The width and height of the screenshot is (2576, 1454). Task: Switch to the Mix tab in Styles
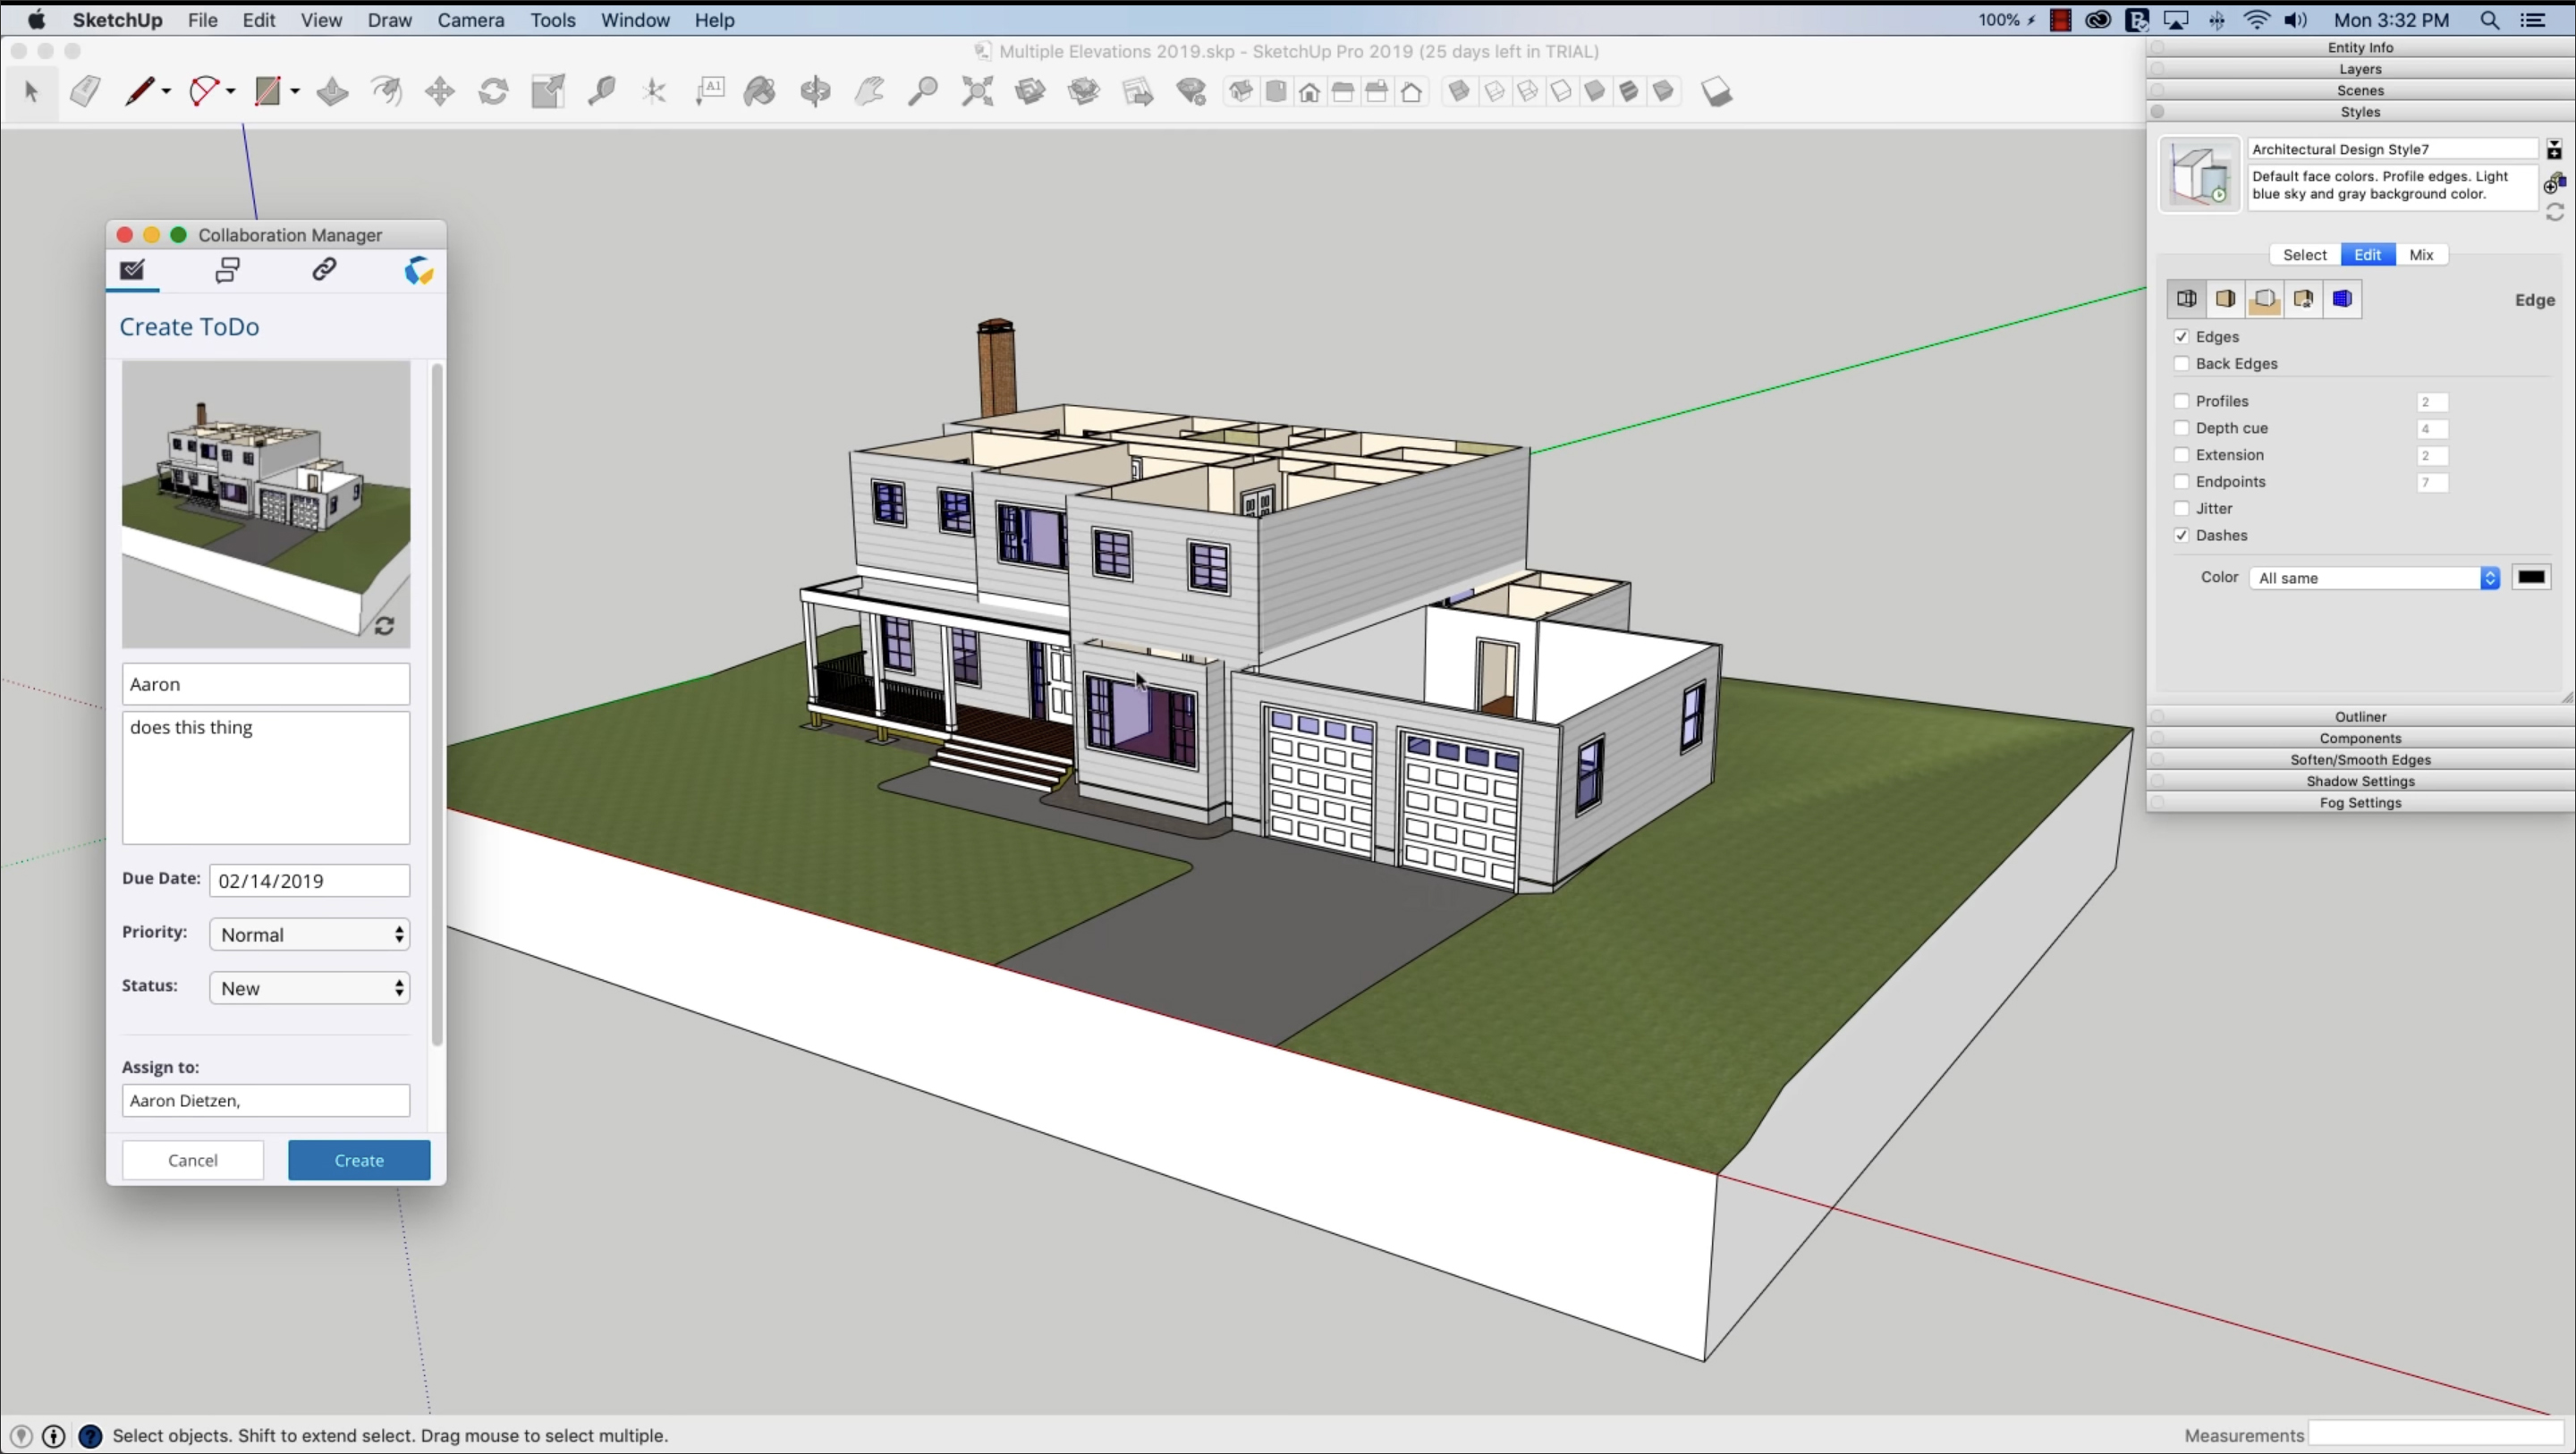point(2421,255)
